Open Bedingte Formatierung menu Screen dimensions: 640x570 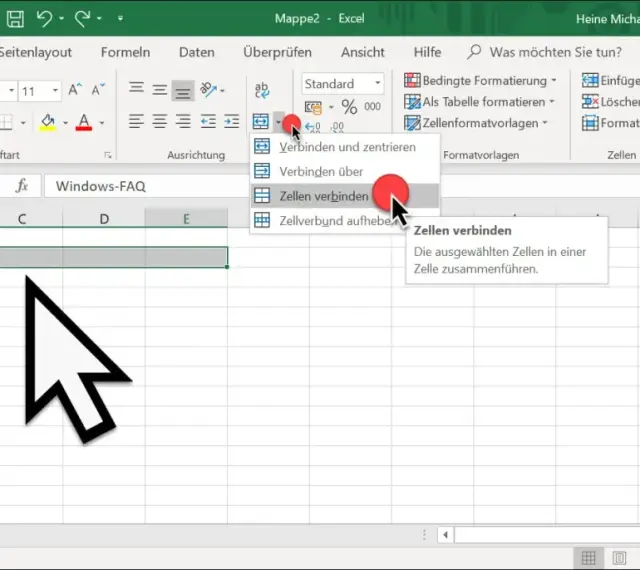(480, 80)
